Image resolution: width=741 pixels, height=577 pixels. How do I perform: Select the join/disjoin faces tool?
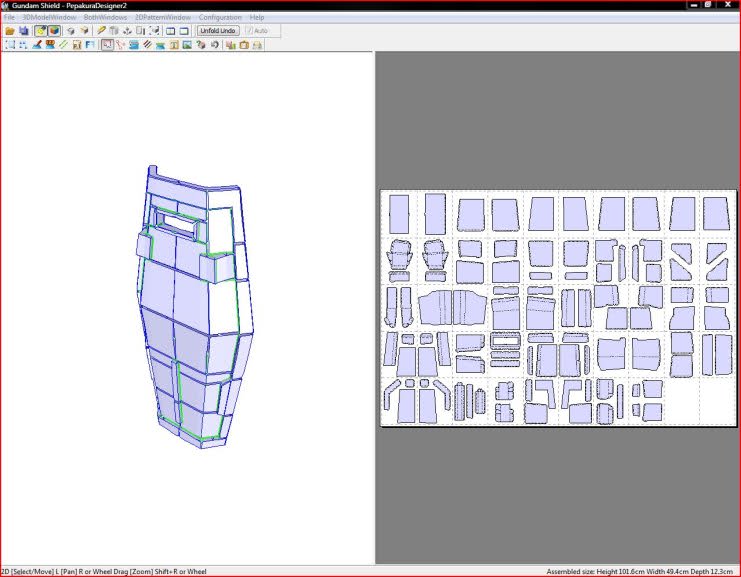(121, 45)
